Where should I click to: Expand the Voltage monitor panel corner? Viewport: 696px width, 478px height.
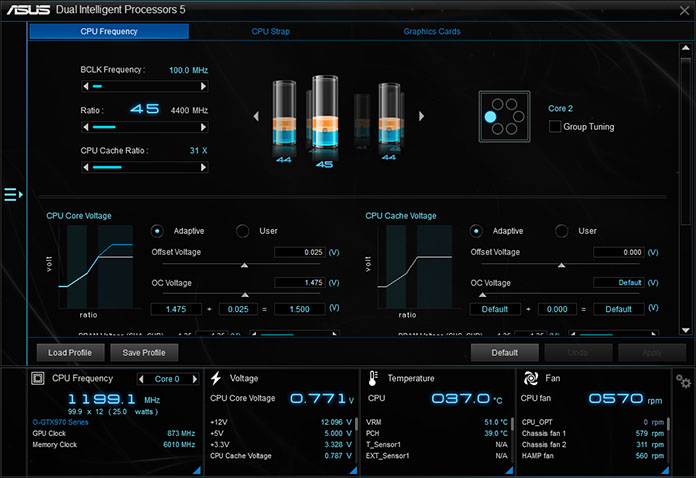tap(353, 470)
